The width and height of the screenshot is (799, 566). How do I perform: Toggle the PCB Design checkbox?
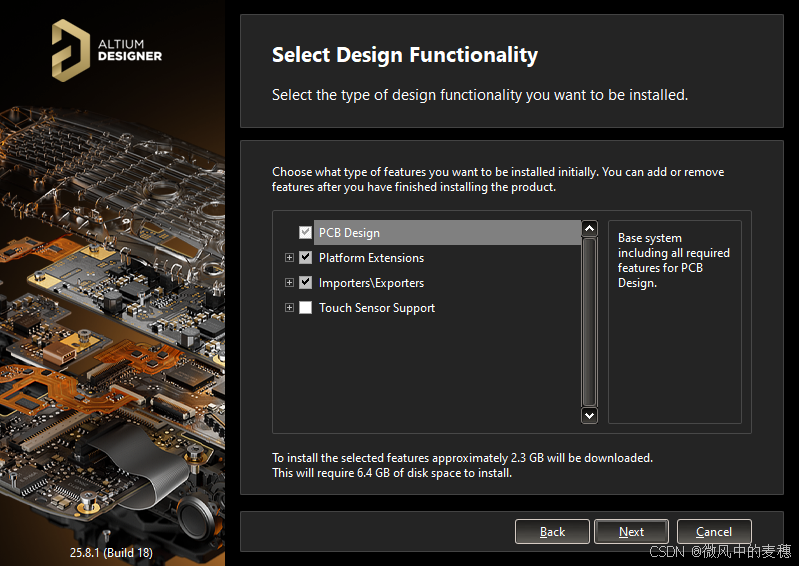click(x=305, y=232)
